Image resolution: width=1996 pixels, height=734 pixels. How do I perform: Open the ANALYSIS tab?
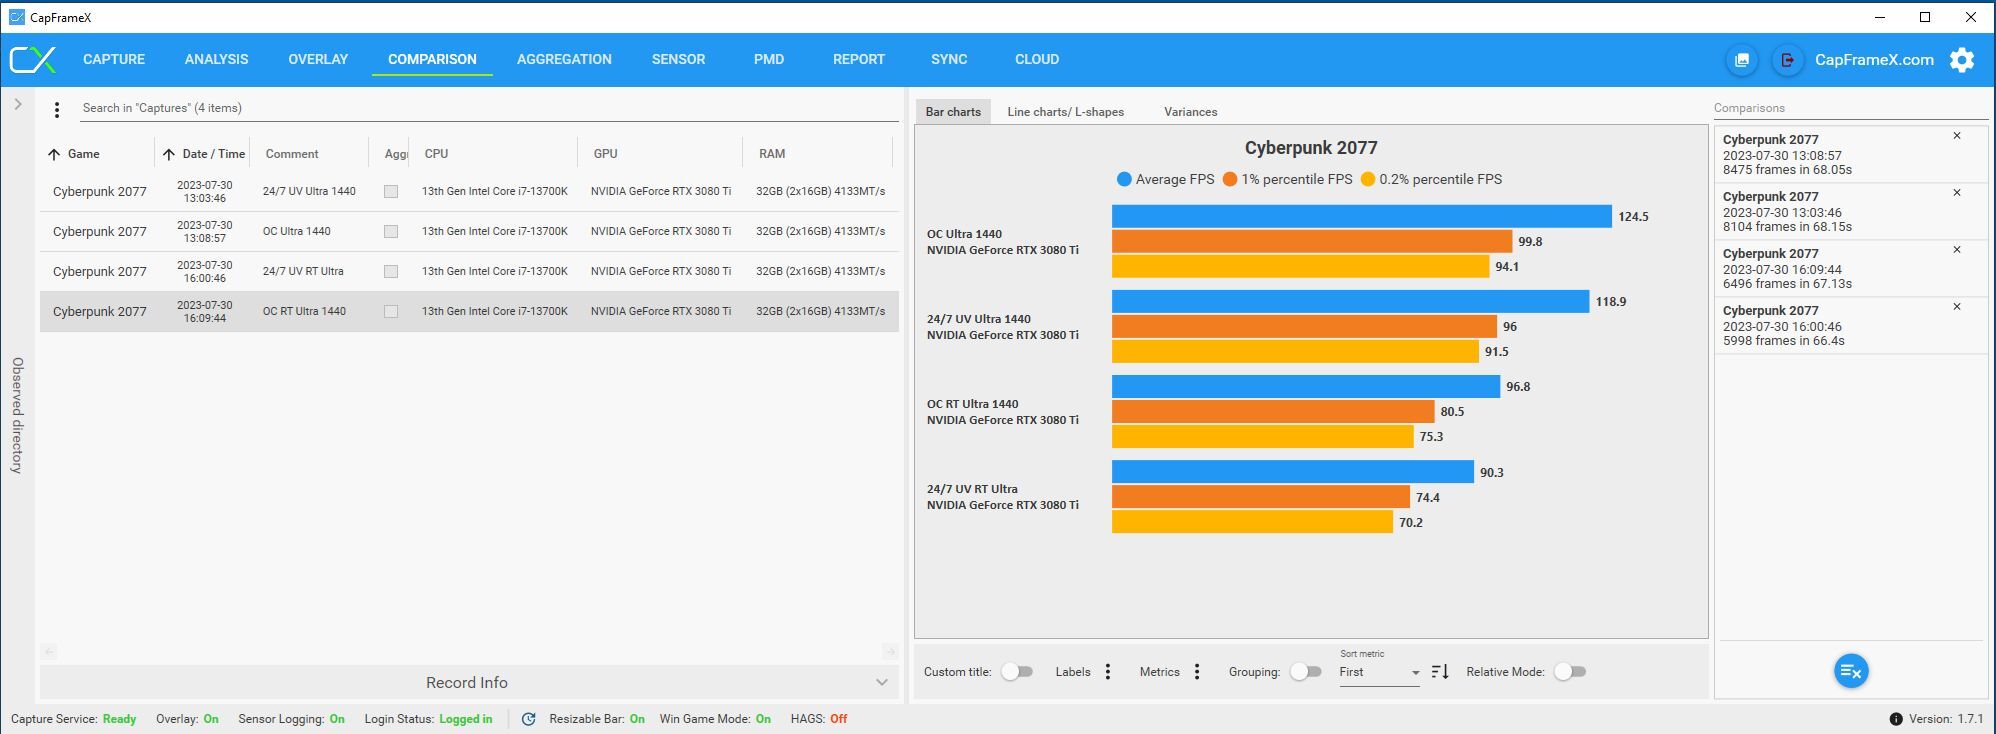point(216,60)
